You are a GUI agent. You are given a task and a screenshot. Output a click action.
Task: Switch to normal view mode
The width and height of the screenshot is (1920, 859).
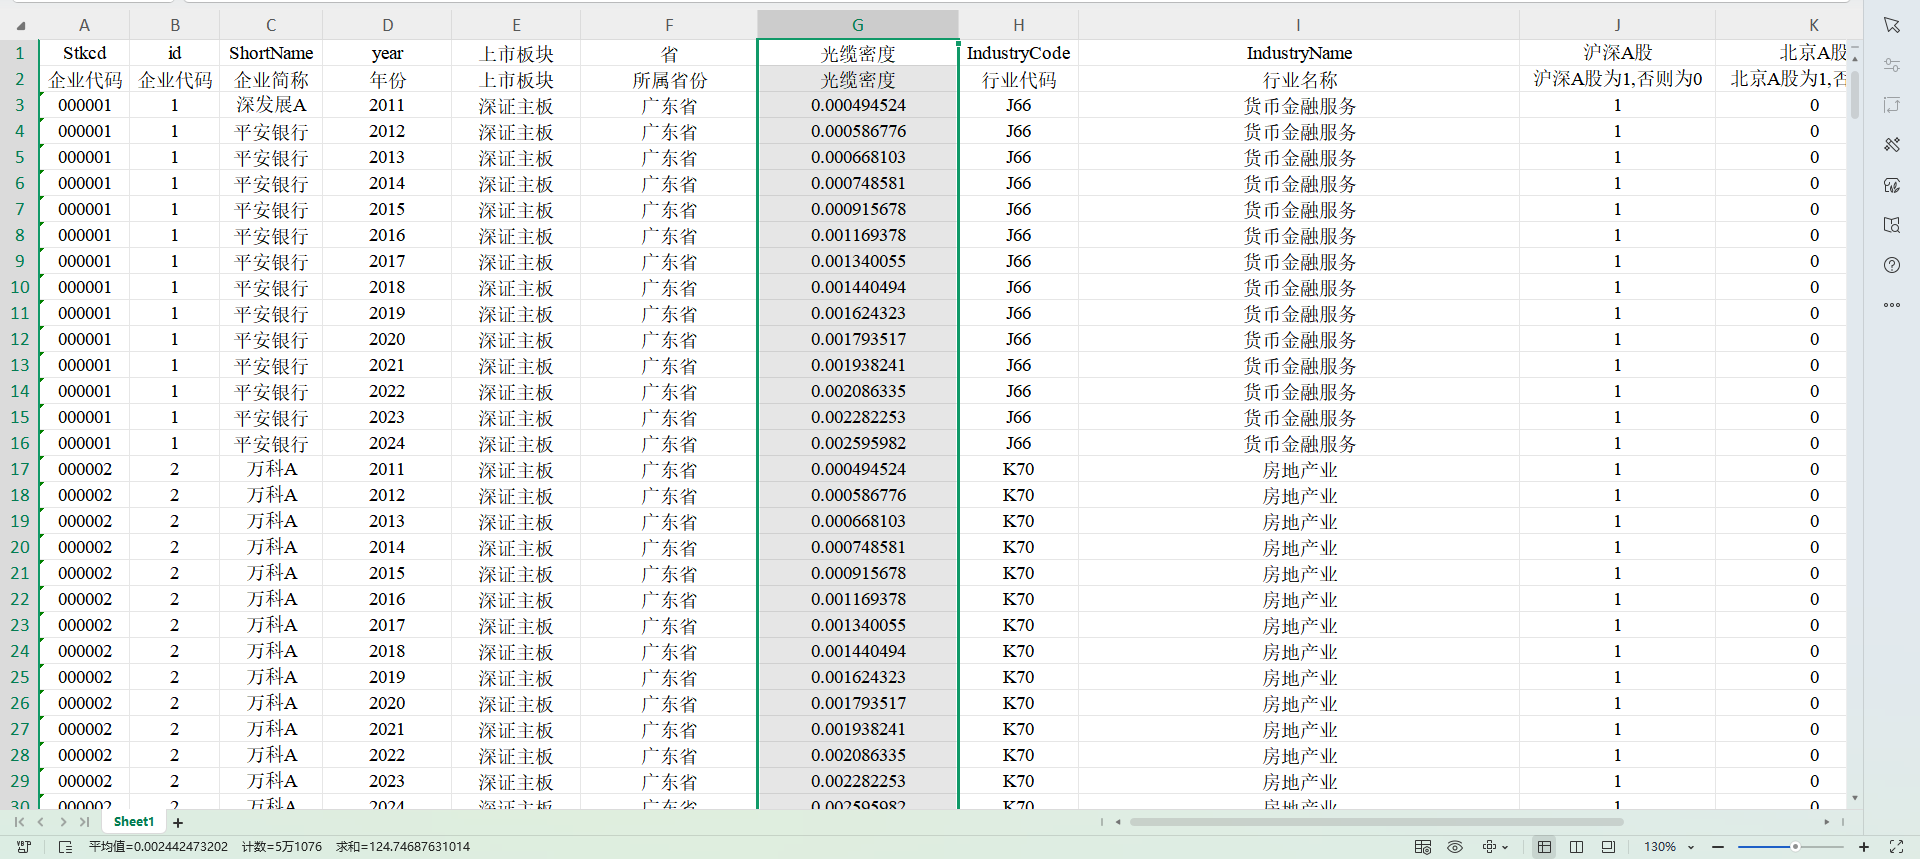pyautogui.click(x=1544, y=847)
